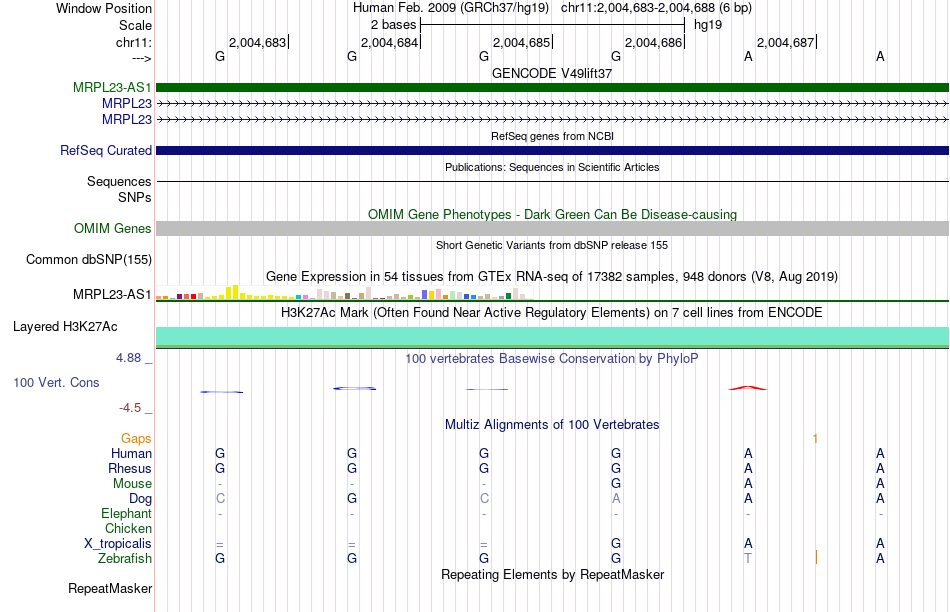Open the Common dbSNP(155) track label
Image resolution: width=950 pixels, height=612 pixels.
click(89, 259)
